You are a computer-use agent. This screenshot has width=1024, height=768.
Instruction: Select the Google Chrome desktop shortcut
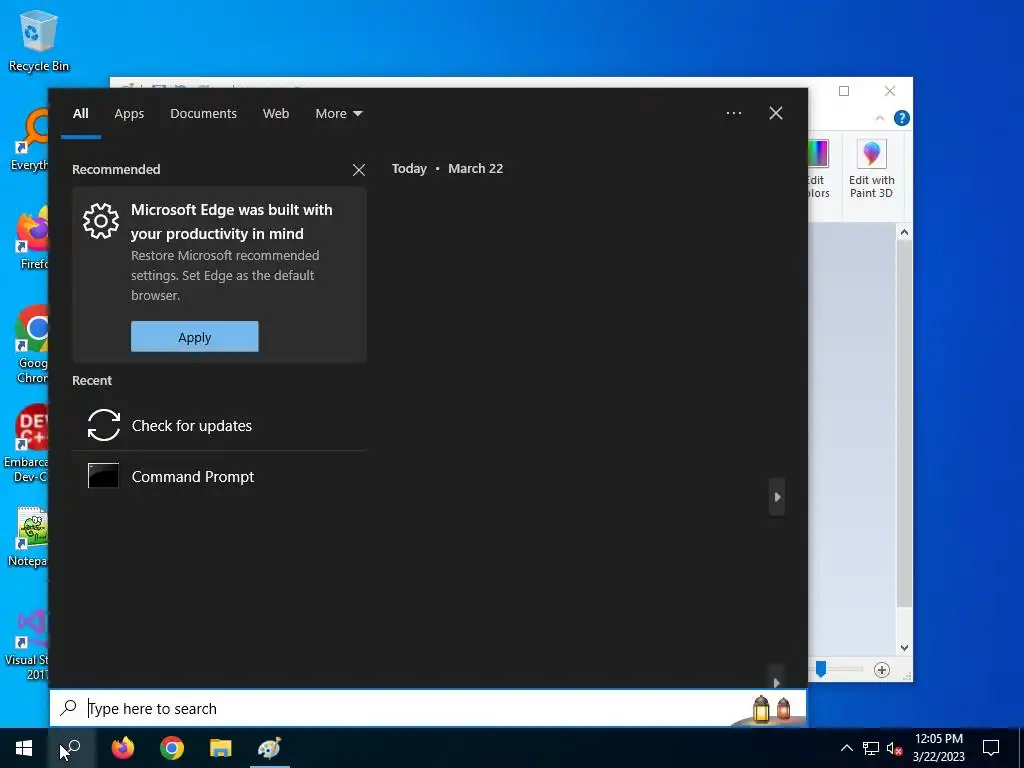31,344
